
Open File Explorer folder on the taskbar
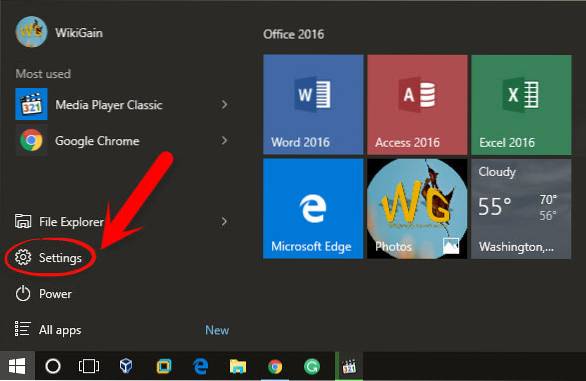pyautogui.click(x=238, y=366)
